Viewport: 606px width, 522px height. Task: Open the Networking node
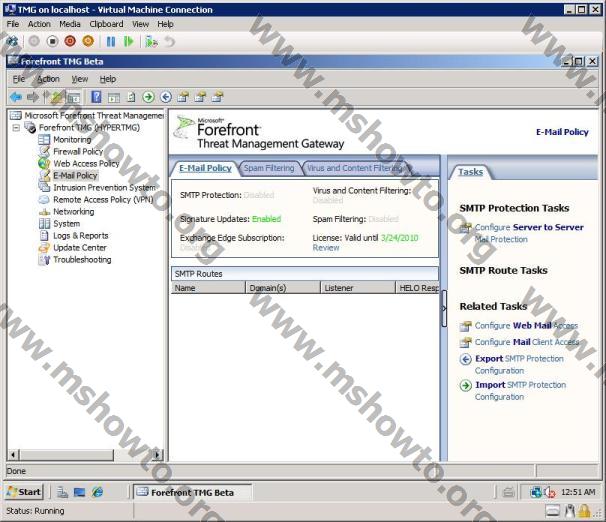[x=73, y=211]
